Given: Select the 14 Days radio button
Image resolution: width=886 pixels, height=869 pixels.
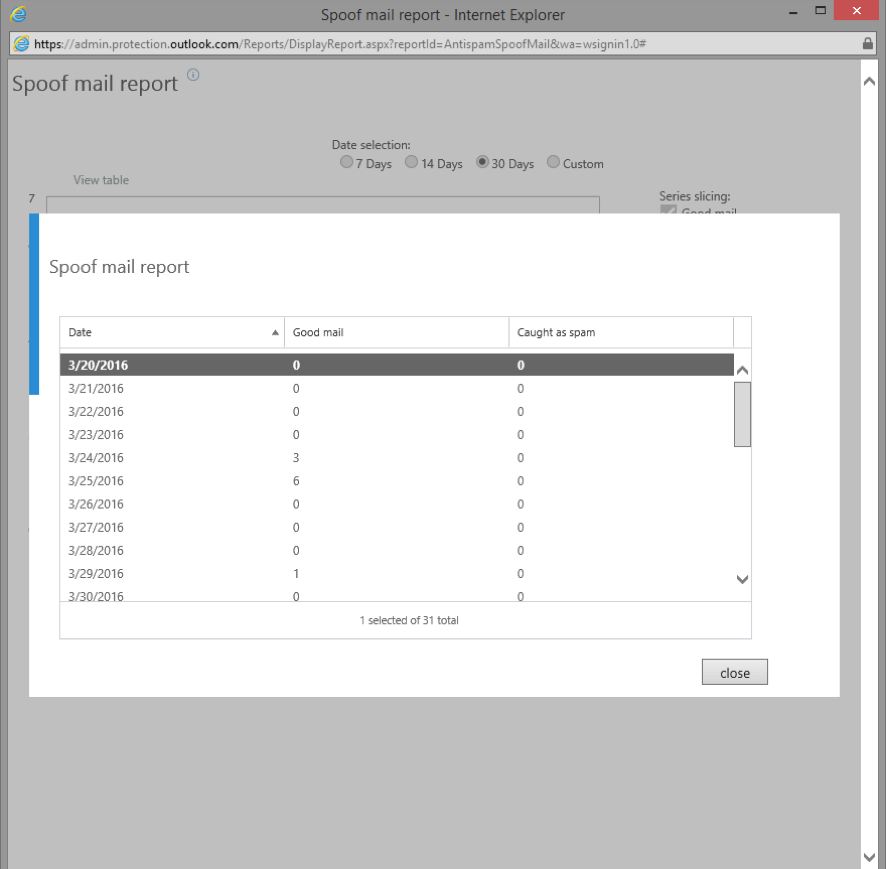Looking at the screenshot, I should tap(411, 163).
